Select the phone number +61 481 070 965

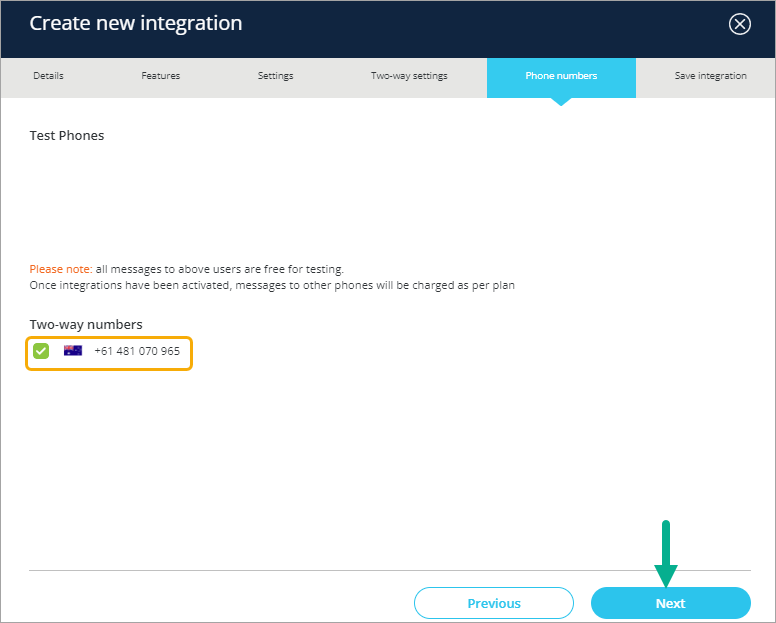point(137,351)
